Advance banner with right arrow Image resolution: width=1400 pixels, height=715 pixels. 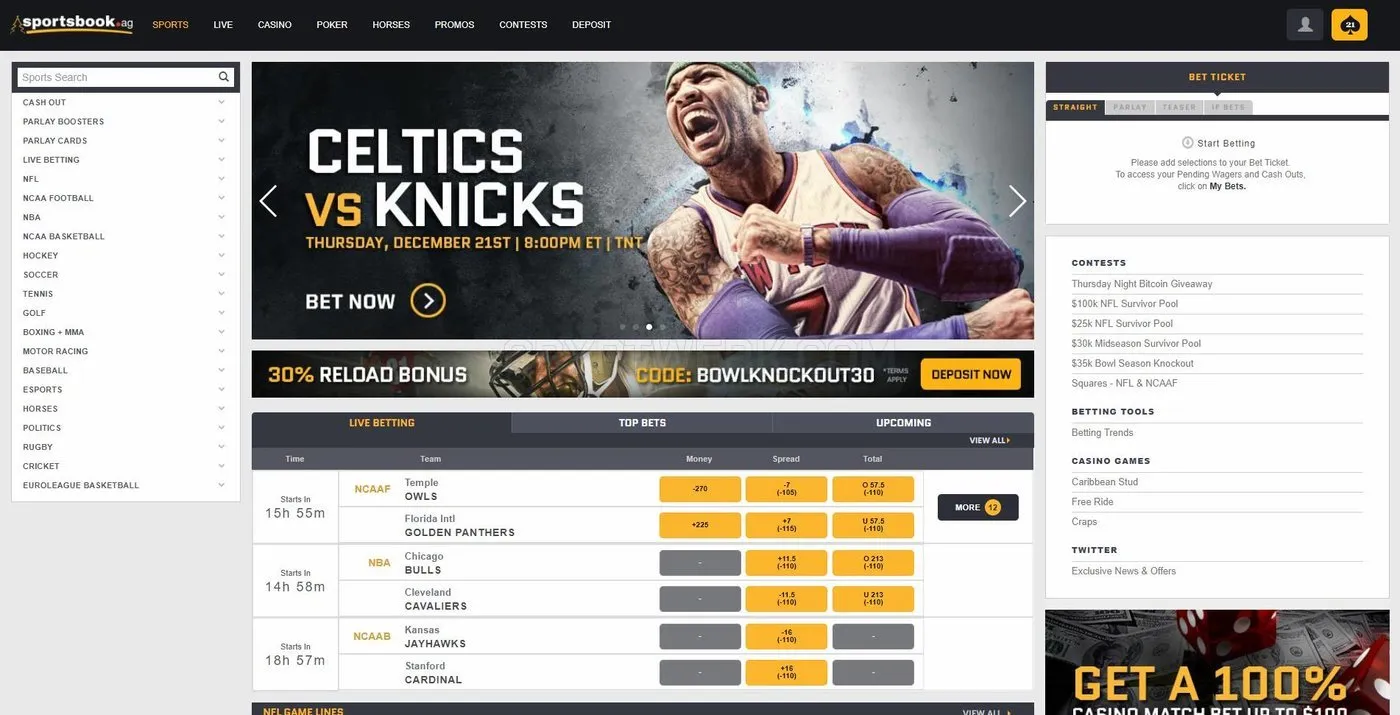[x=1017, y=201]
